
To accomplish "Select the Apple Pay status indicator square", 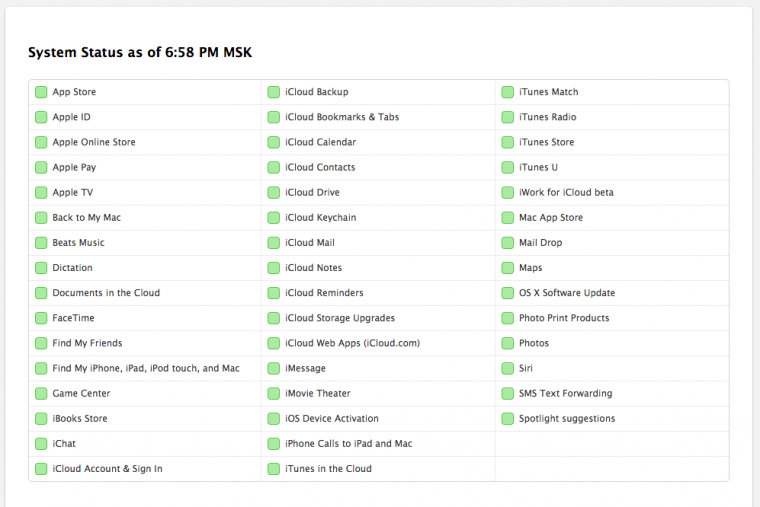I will click(x=41, y=168).
